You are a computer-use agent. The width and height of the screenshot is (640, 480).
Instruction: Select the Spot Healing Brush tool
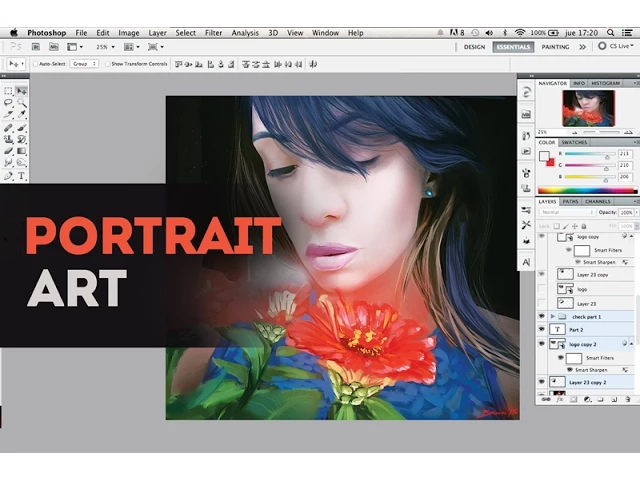pyautogui.click(x=8, y=128)
